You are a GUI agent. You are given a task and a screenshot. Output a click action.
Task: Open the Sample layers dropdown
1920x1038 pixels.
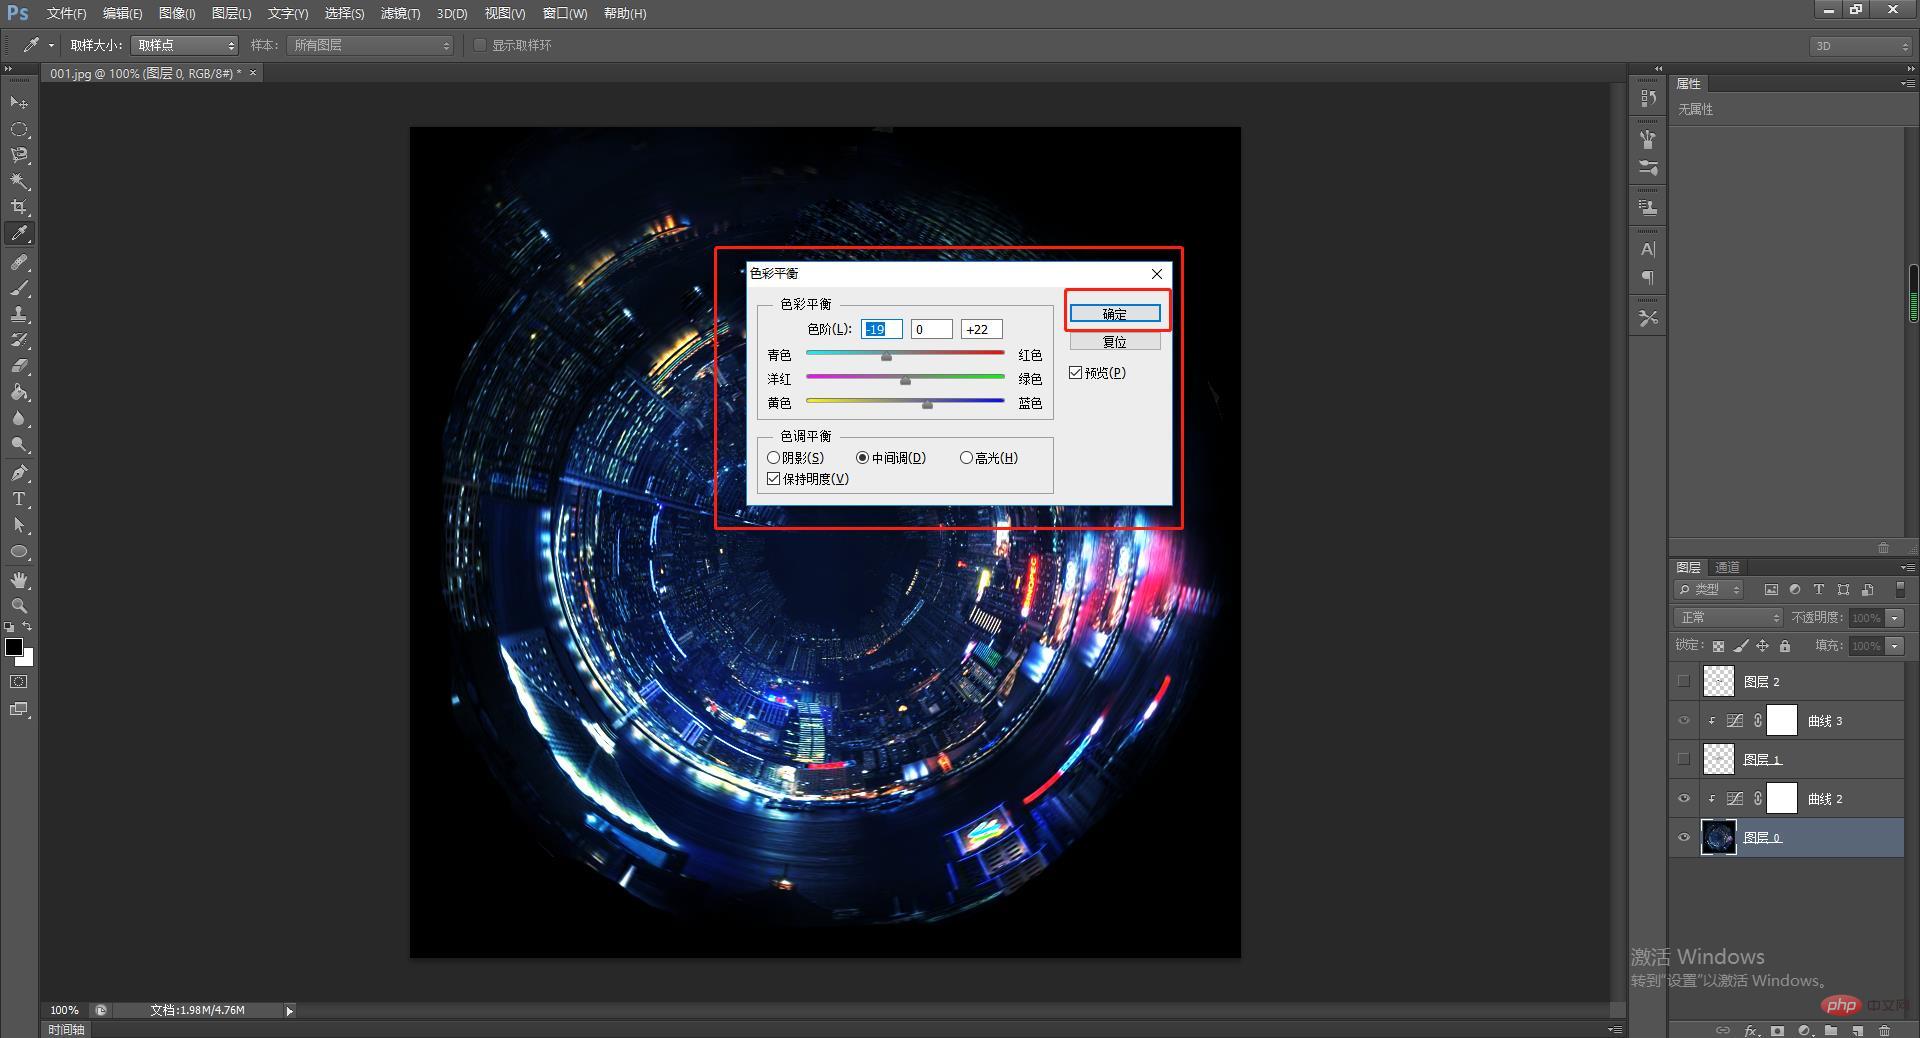pos(370,45)
